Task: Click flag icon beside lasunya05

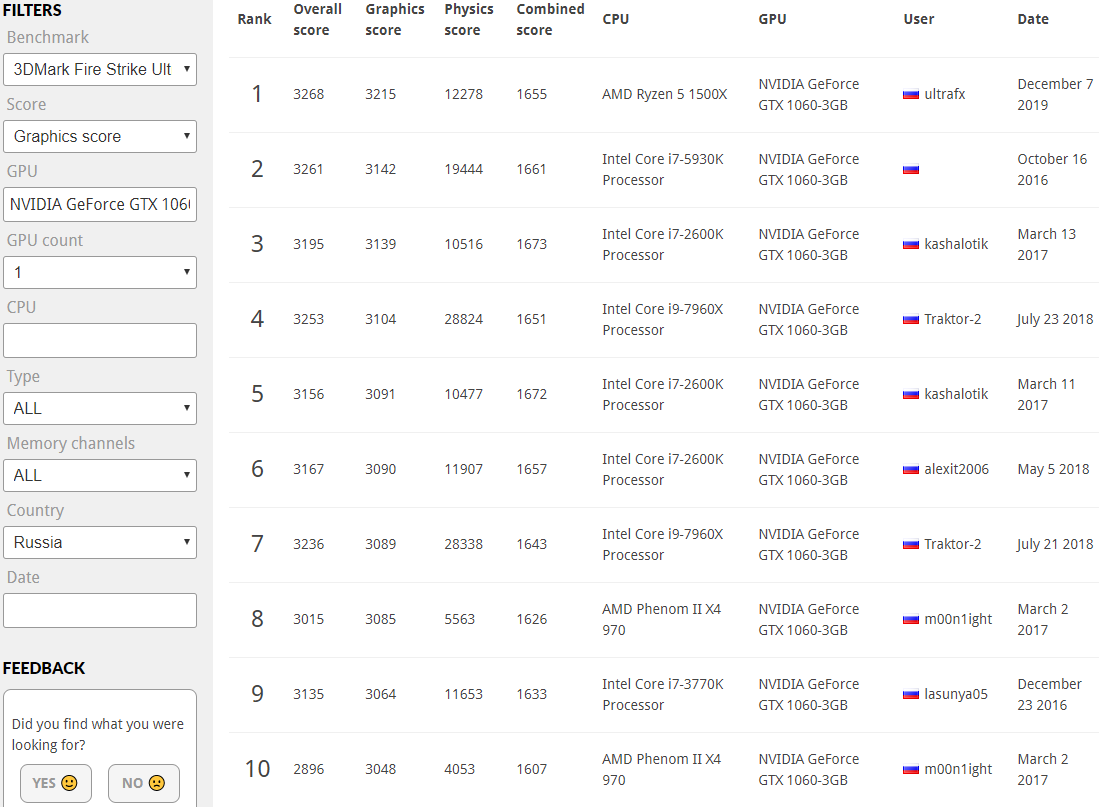Action: (x=910, y=695)
